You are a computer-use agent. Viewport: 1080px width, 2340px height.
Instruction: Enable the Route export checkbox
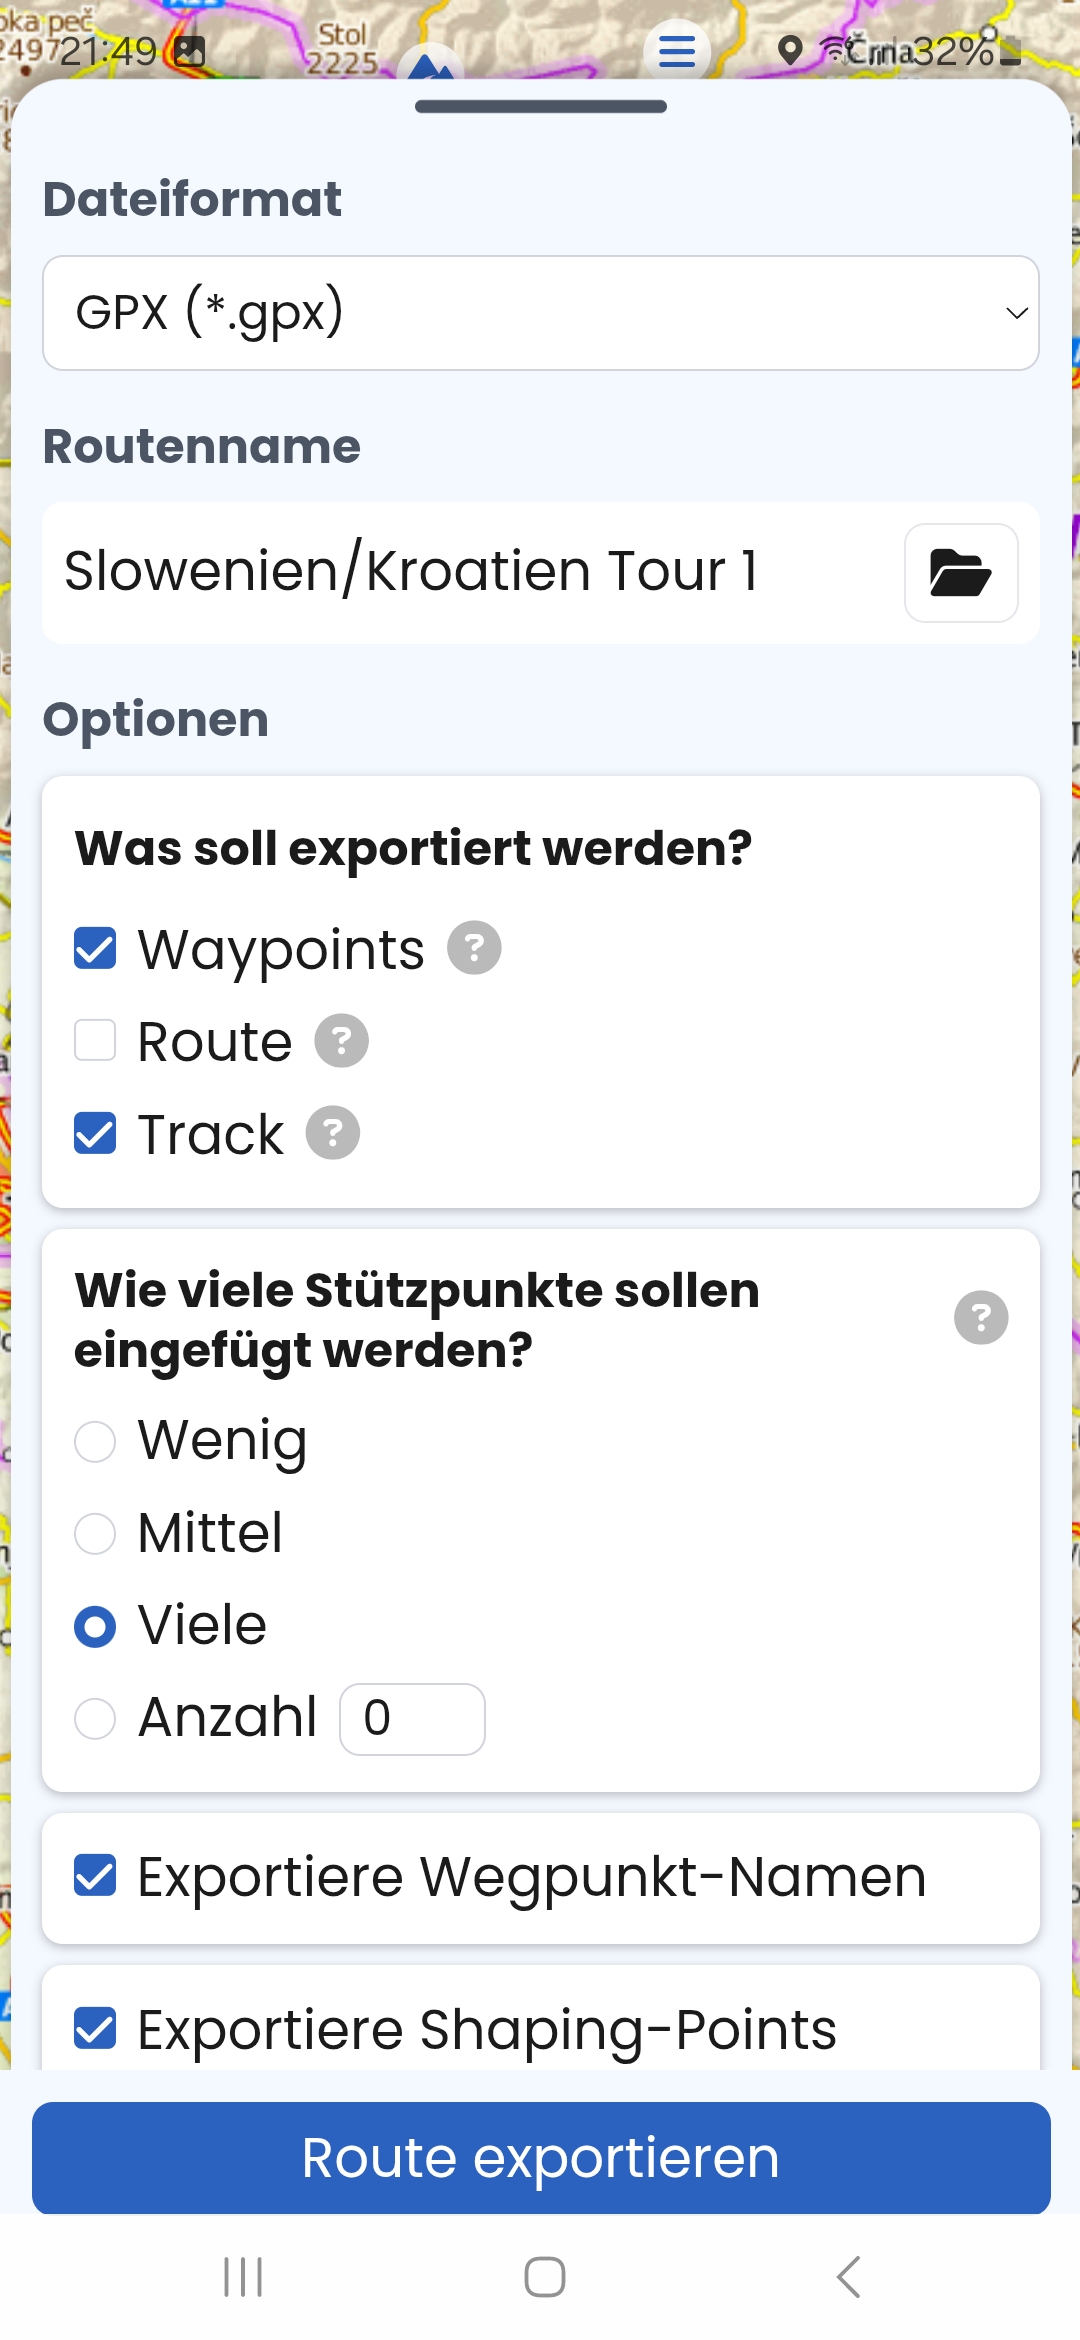tap(95, 1041)
